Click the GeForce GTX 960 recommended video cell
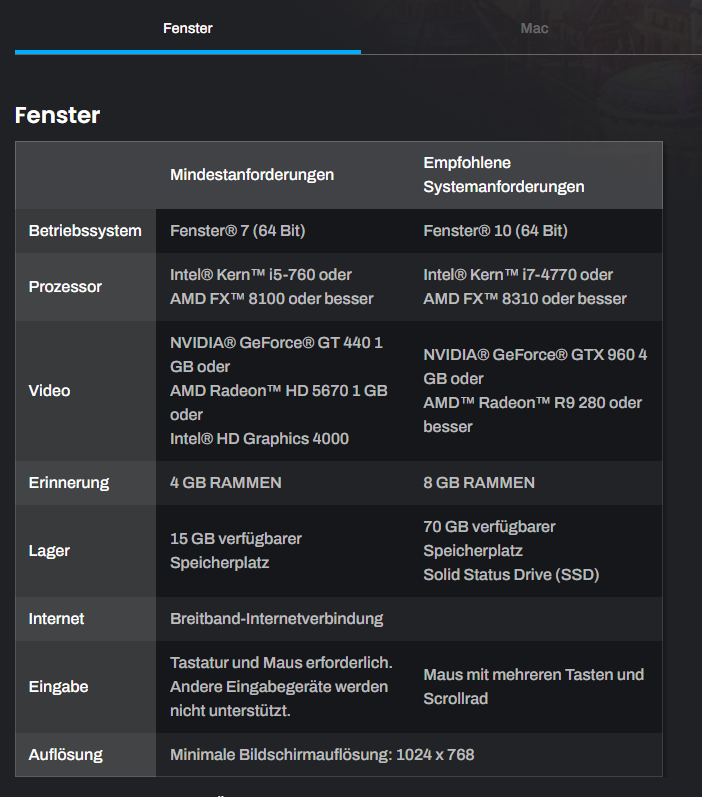702x797 pixels. (535, 391)
